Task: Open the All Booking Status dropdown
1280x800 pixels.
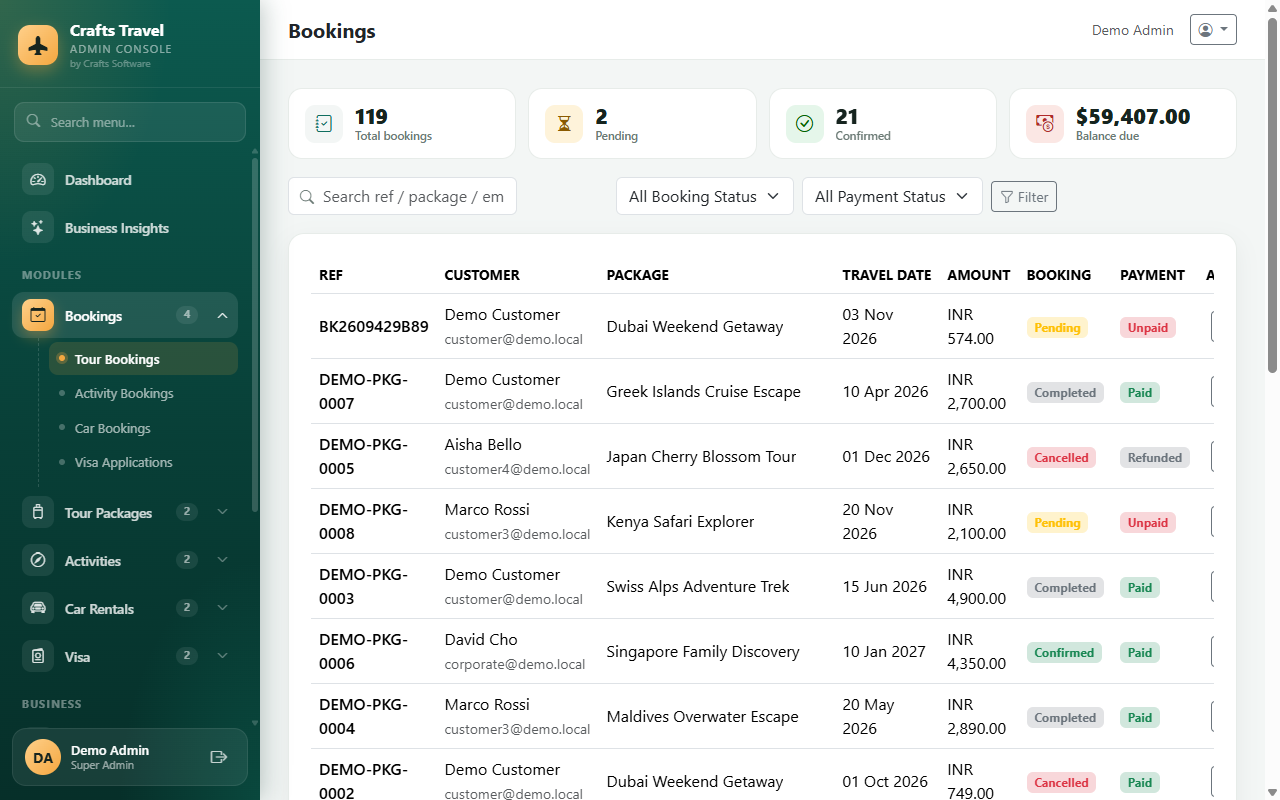Action: pyautogui.click(x=704, y=197)
